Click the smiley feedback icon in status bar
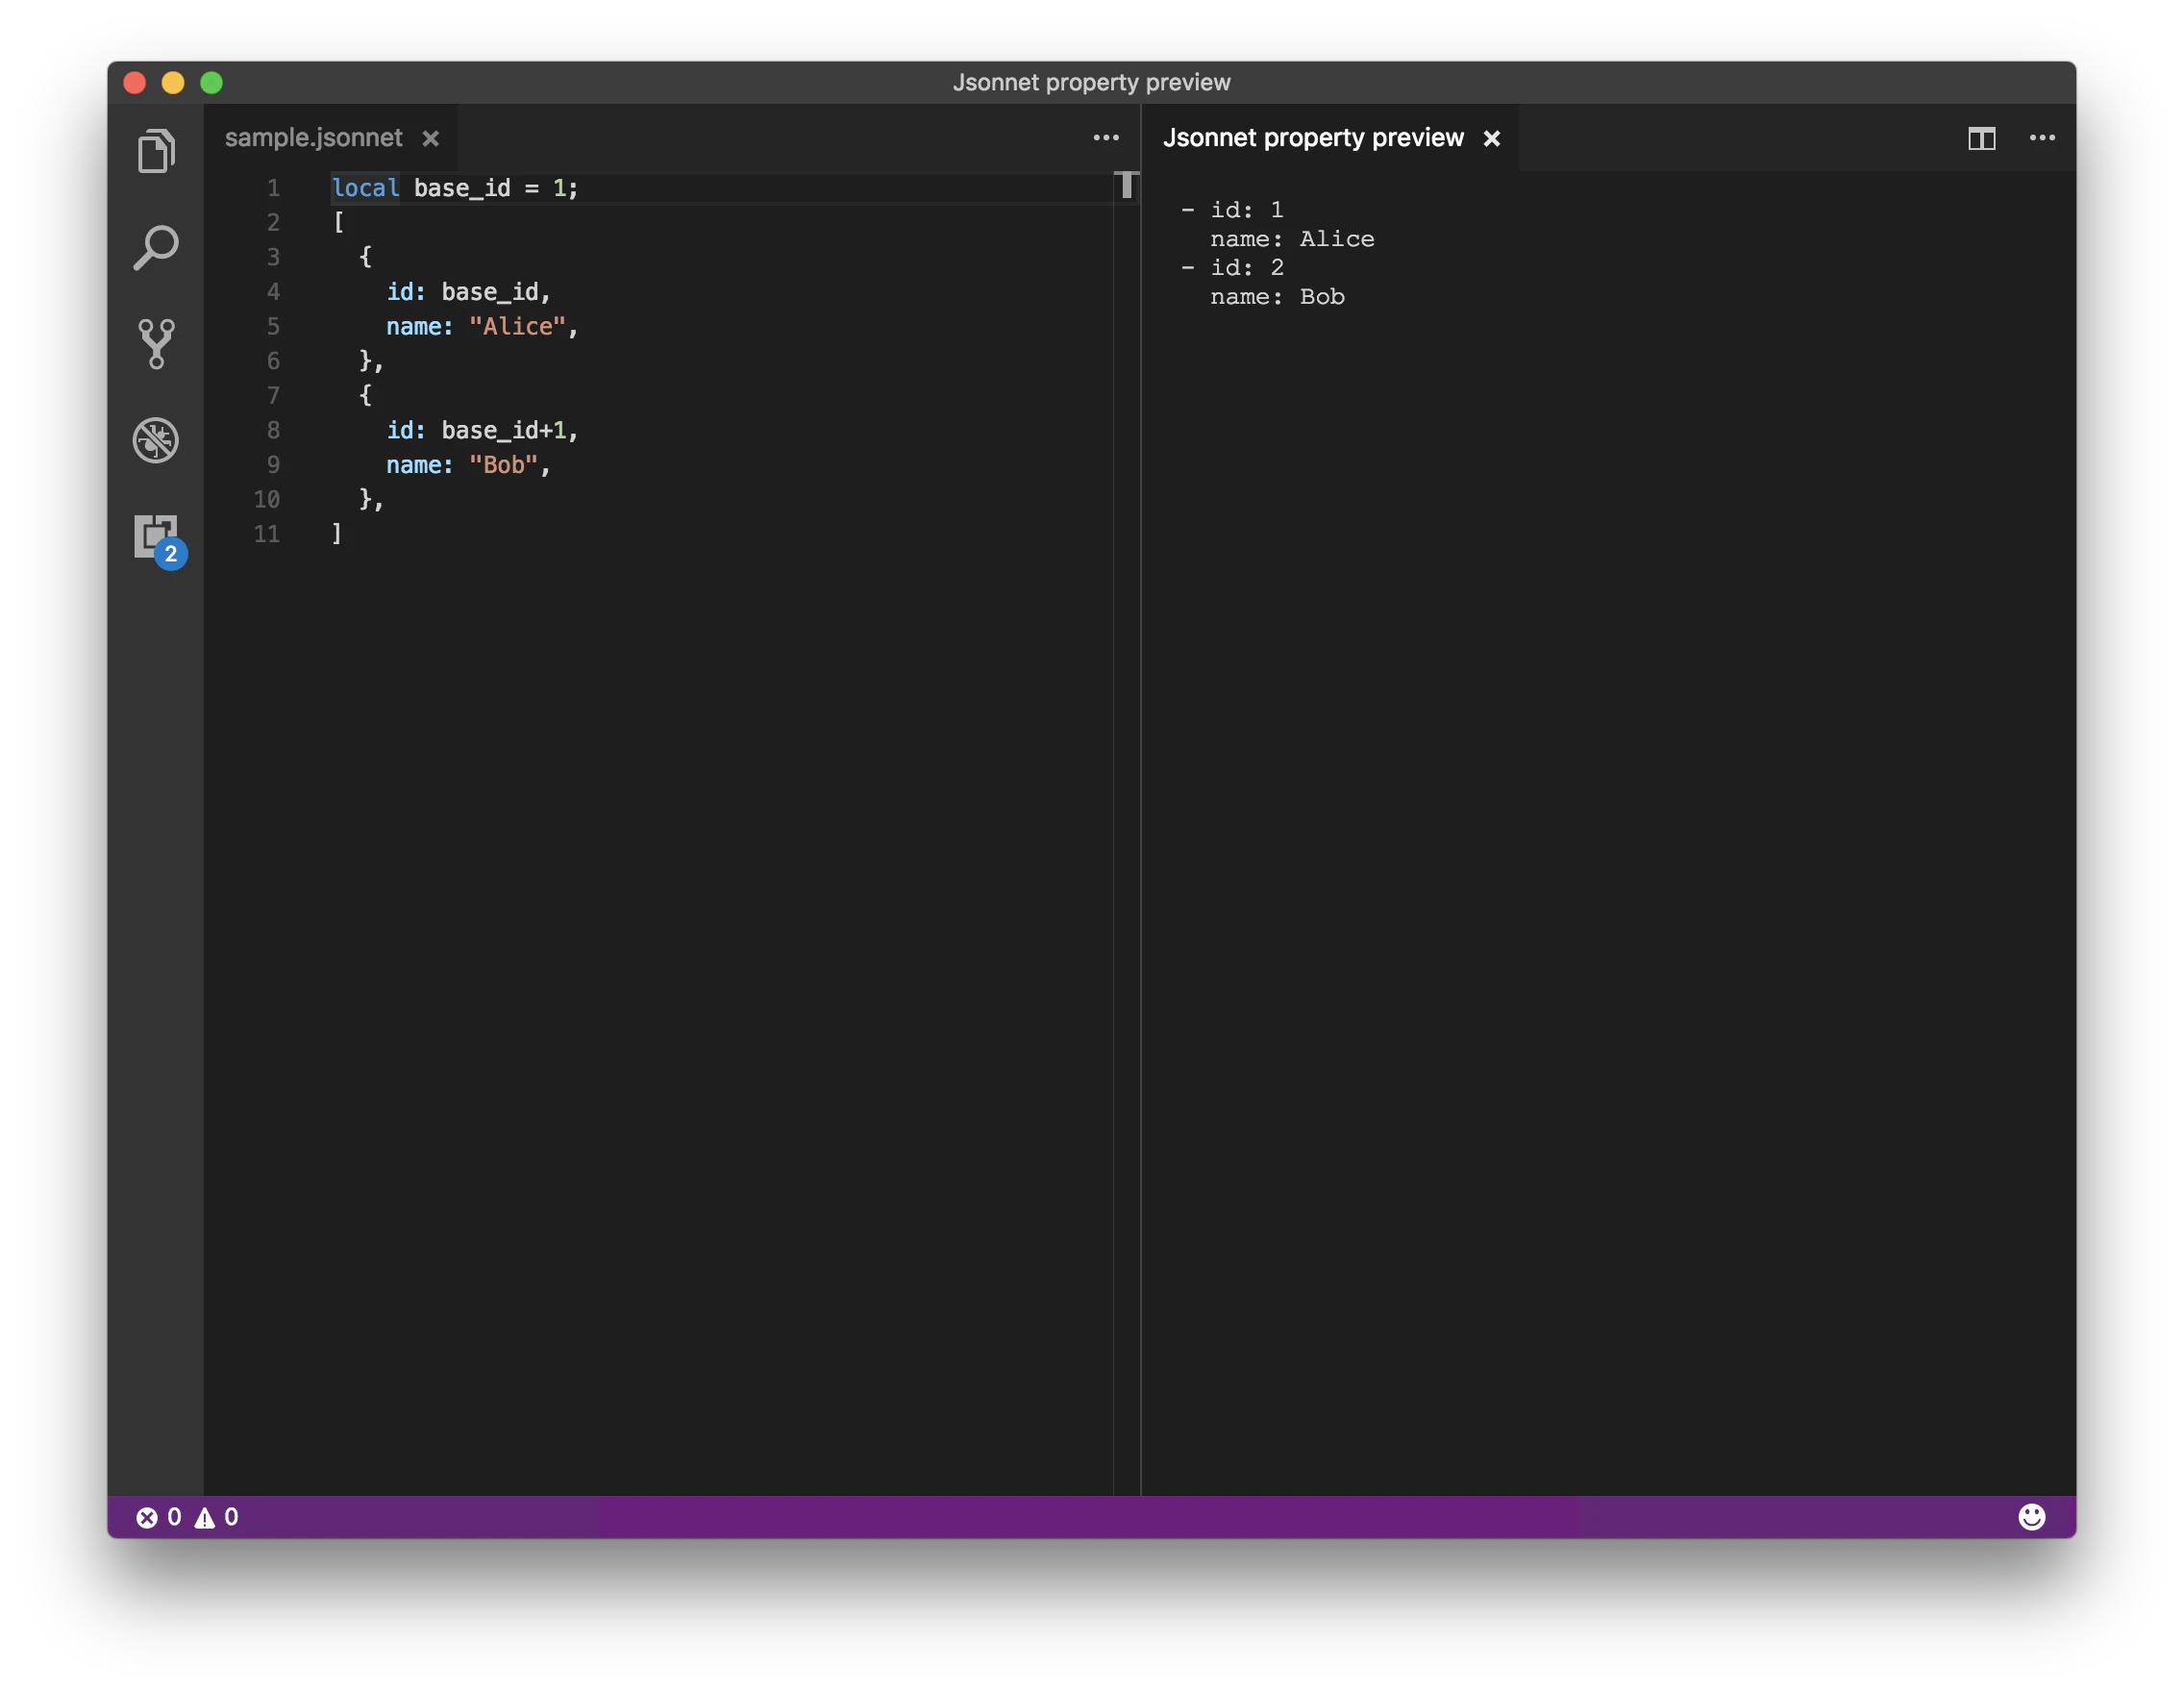Image resolution: width=2184 pixels, height=1692 pixels. 2031,1516
